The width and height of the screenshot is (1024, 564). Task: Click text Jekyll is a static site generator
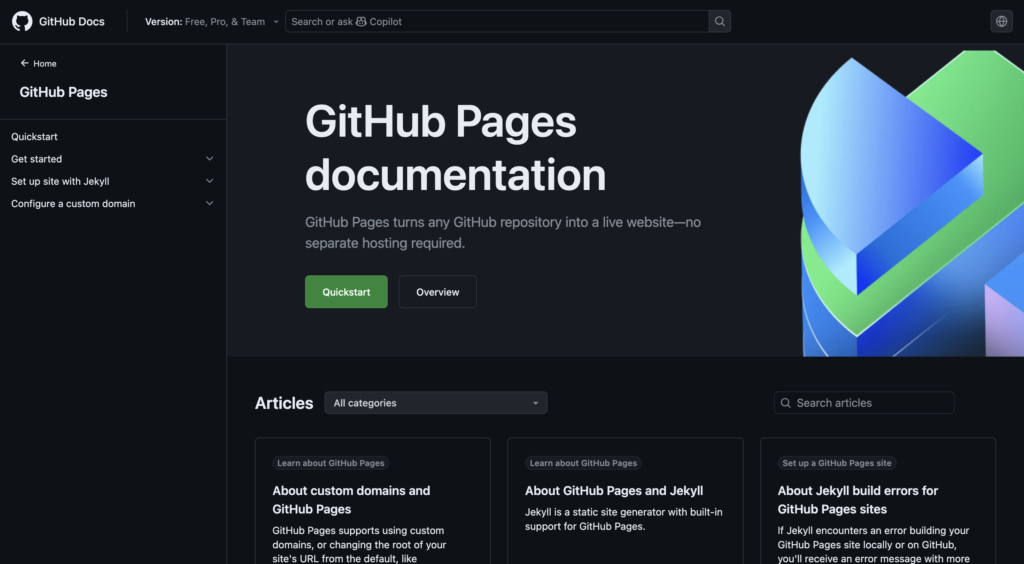tap(624, 519)
